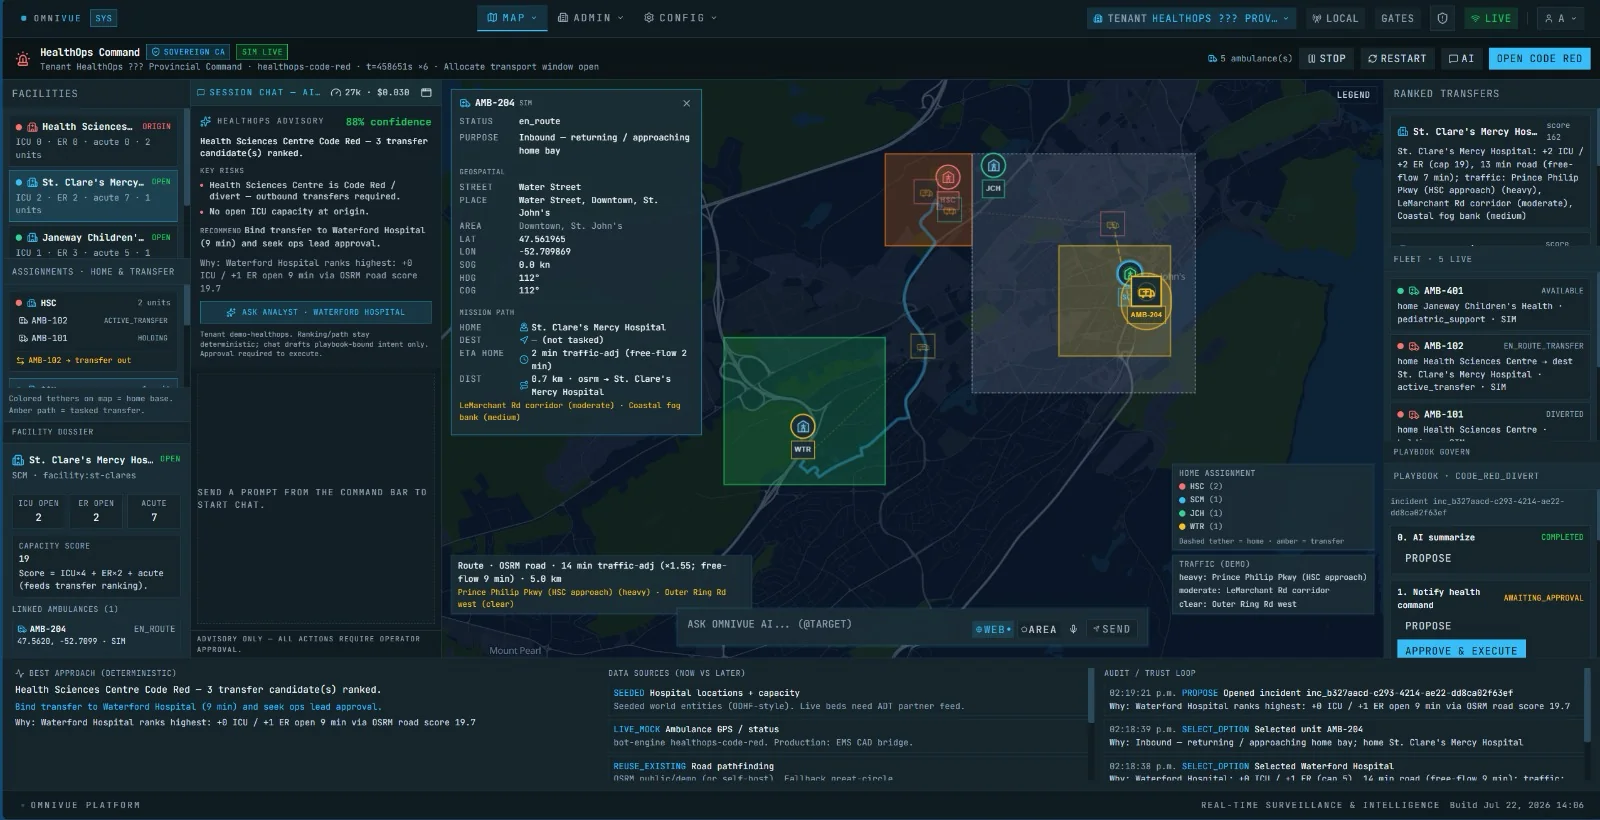1600x820 pixels.
Task: Click the ambulance marker northeast of the green zone
Action: point(922,347)
